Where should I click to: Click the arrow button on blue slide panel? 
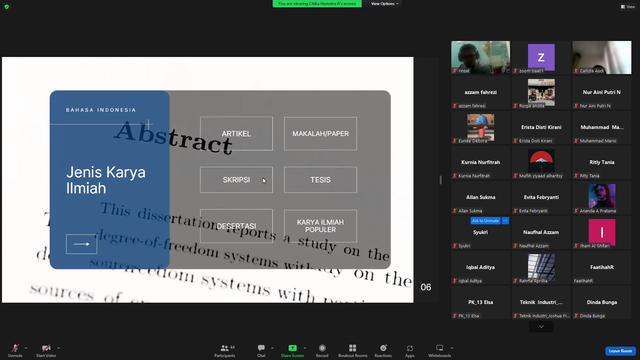(x=82, y=244)
